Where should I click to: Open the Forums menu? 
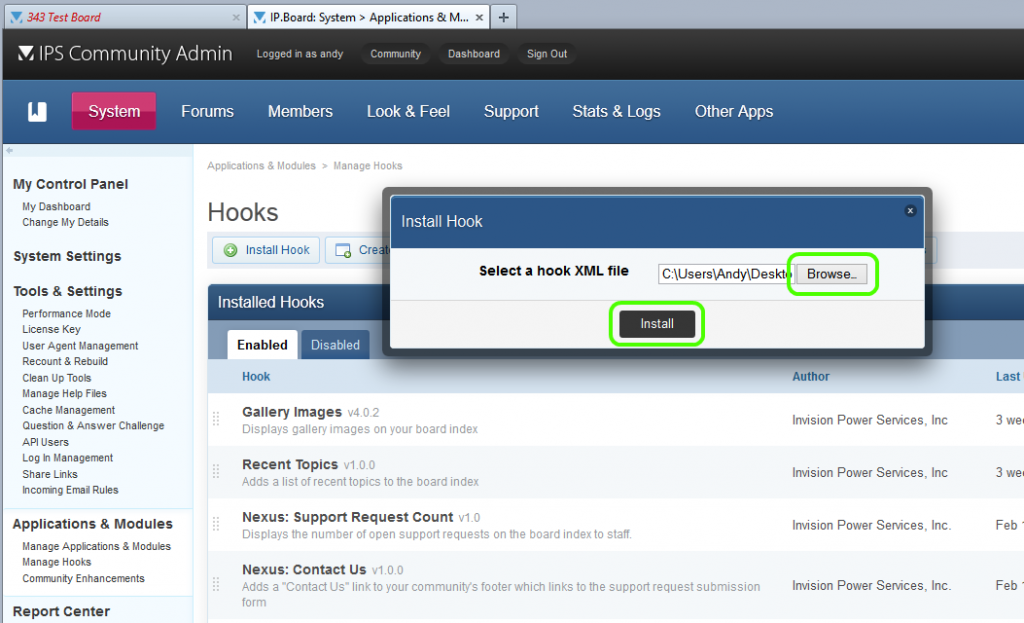point(207,112)
